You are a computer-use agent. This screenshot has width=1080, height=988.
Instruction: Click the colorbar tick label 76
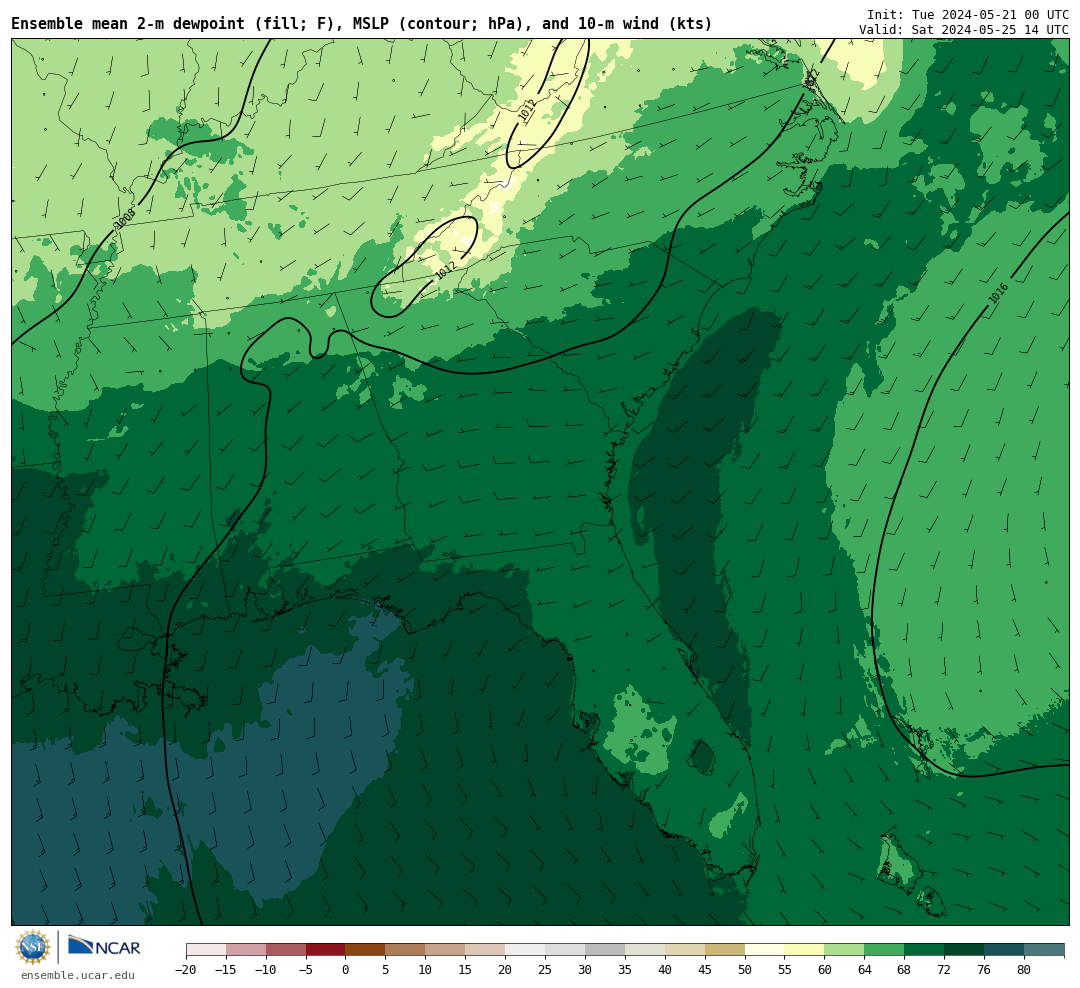click(x=984, y=970)
